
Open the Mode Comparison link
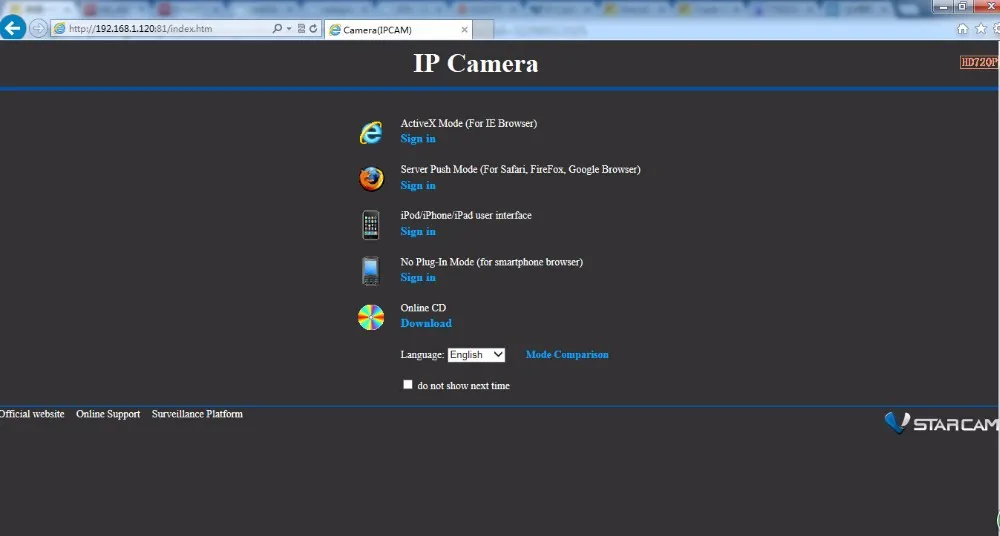click(x=567, y=355)
